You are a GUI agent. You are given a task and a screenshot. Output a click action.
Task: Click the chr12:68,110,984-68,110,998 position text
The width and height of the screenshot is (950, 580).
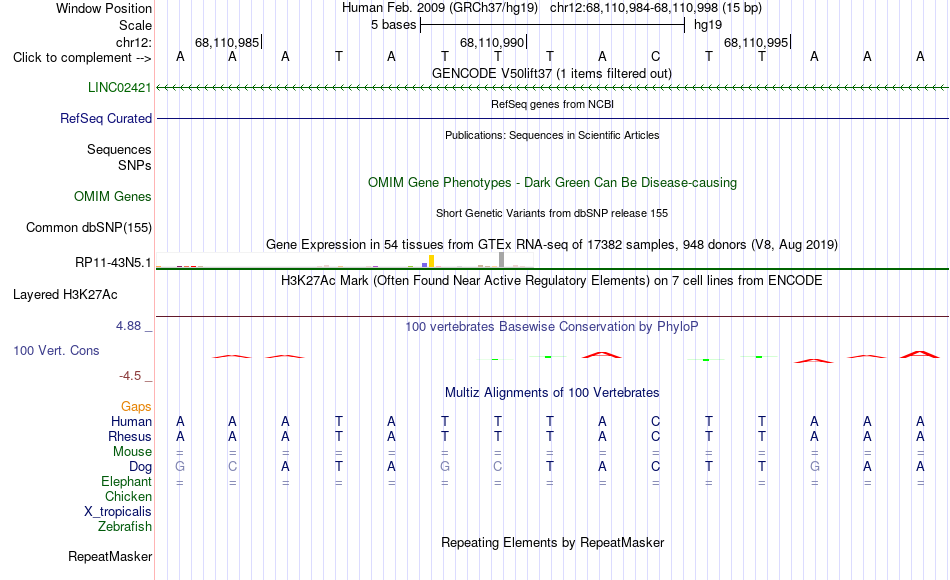656,8
